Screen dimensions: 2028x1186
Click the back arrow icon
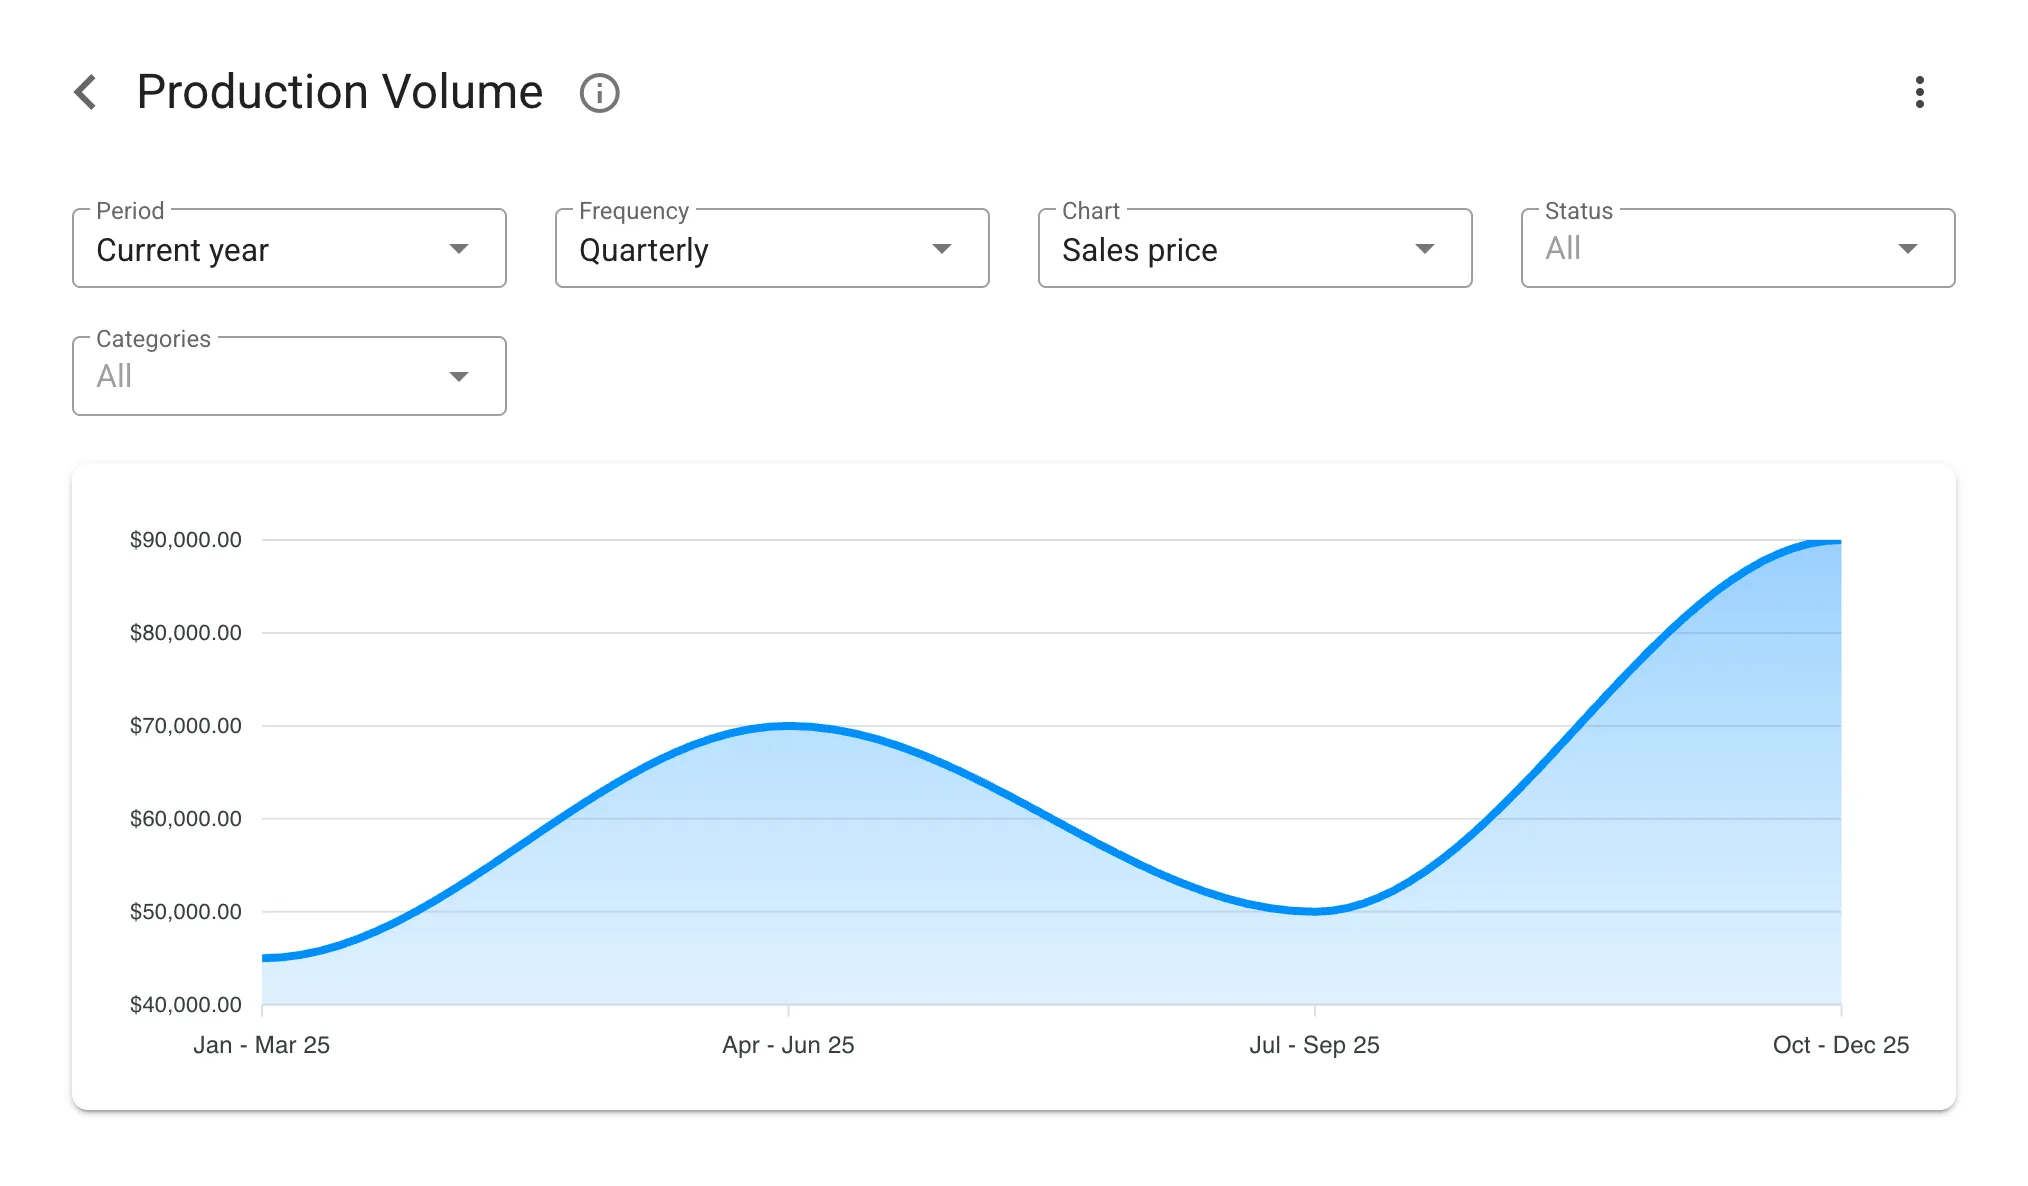[86, 92]
